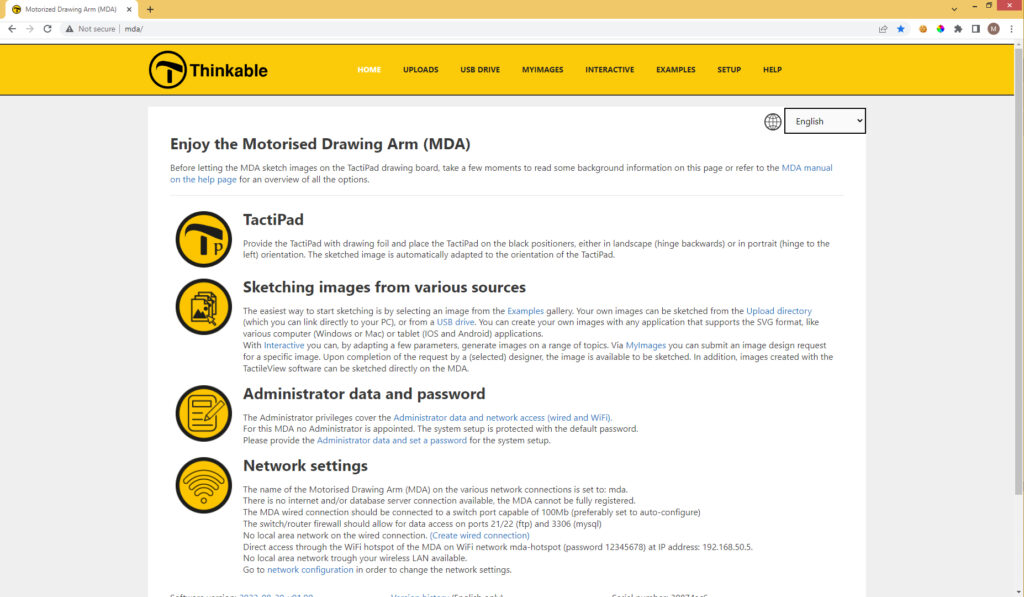The width and height of the screenshot is (1024, 597).
Task: Open the Extensions puzzle icon
Action: (958, 29)
